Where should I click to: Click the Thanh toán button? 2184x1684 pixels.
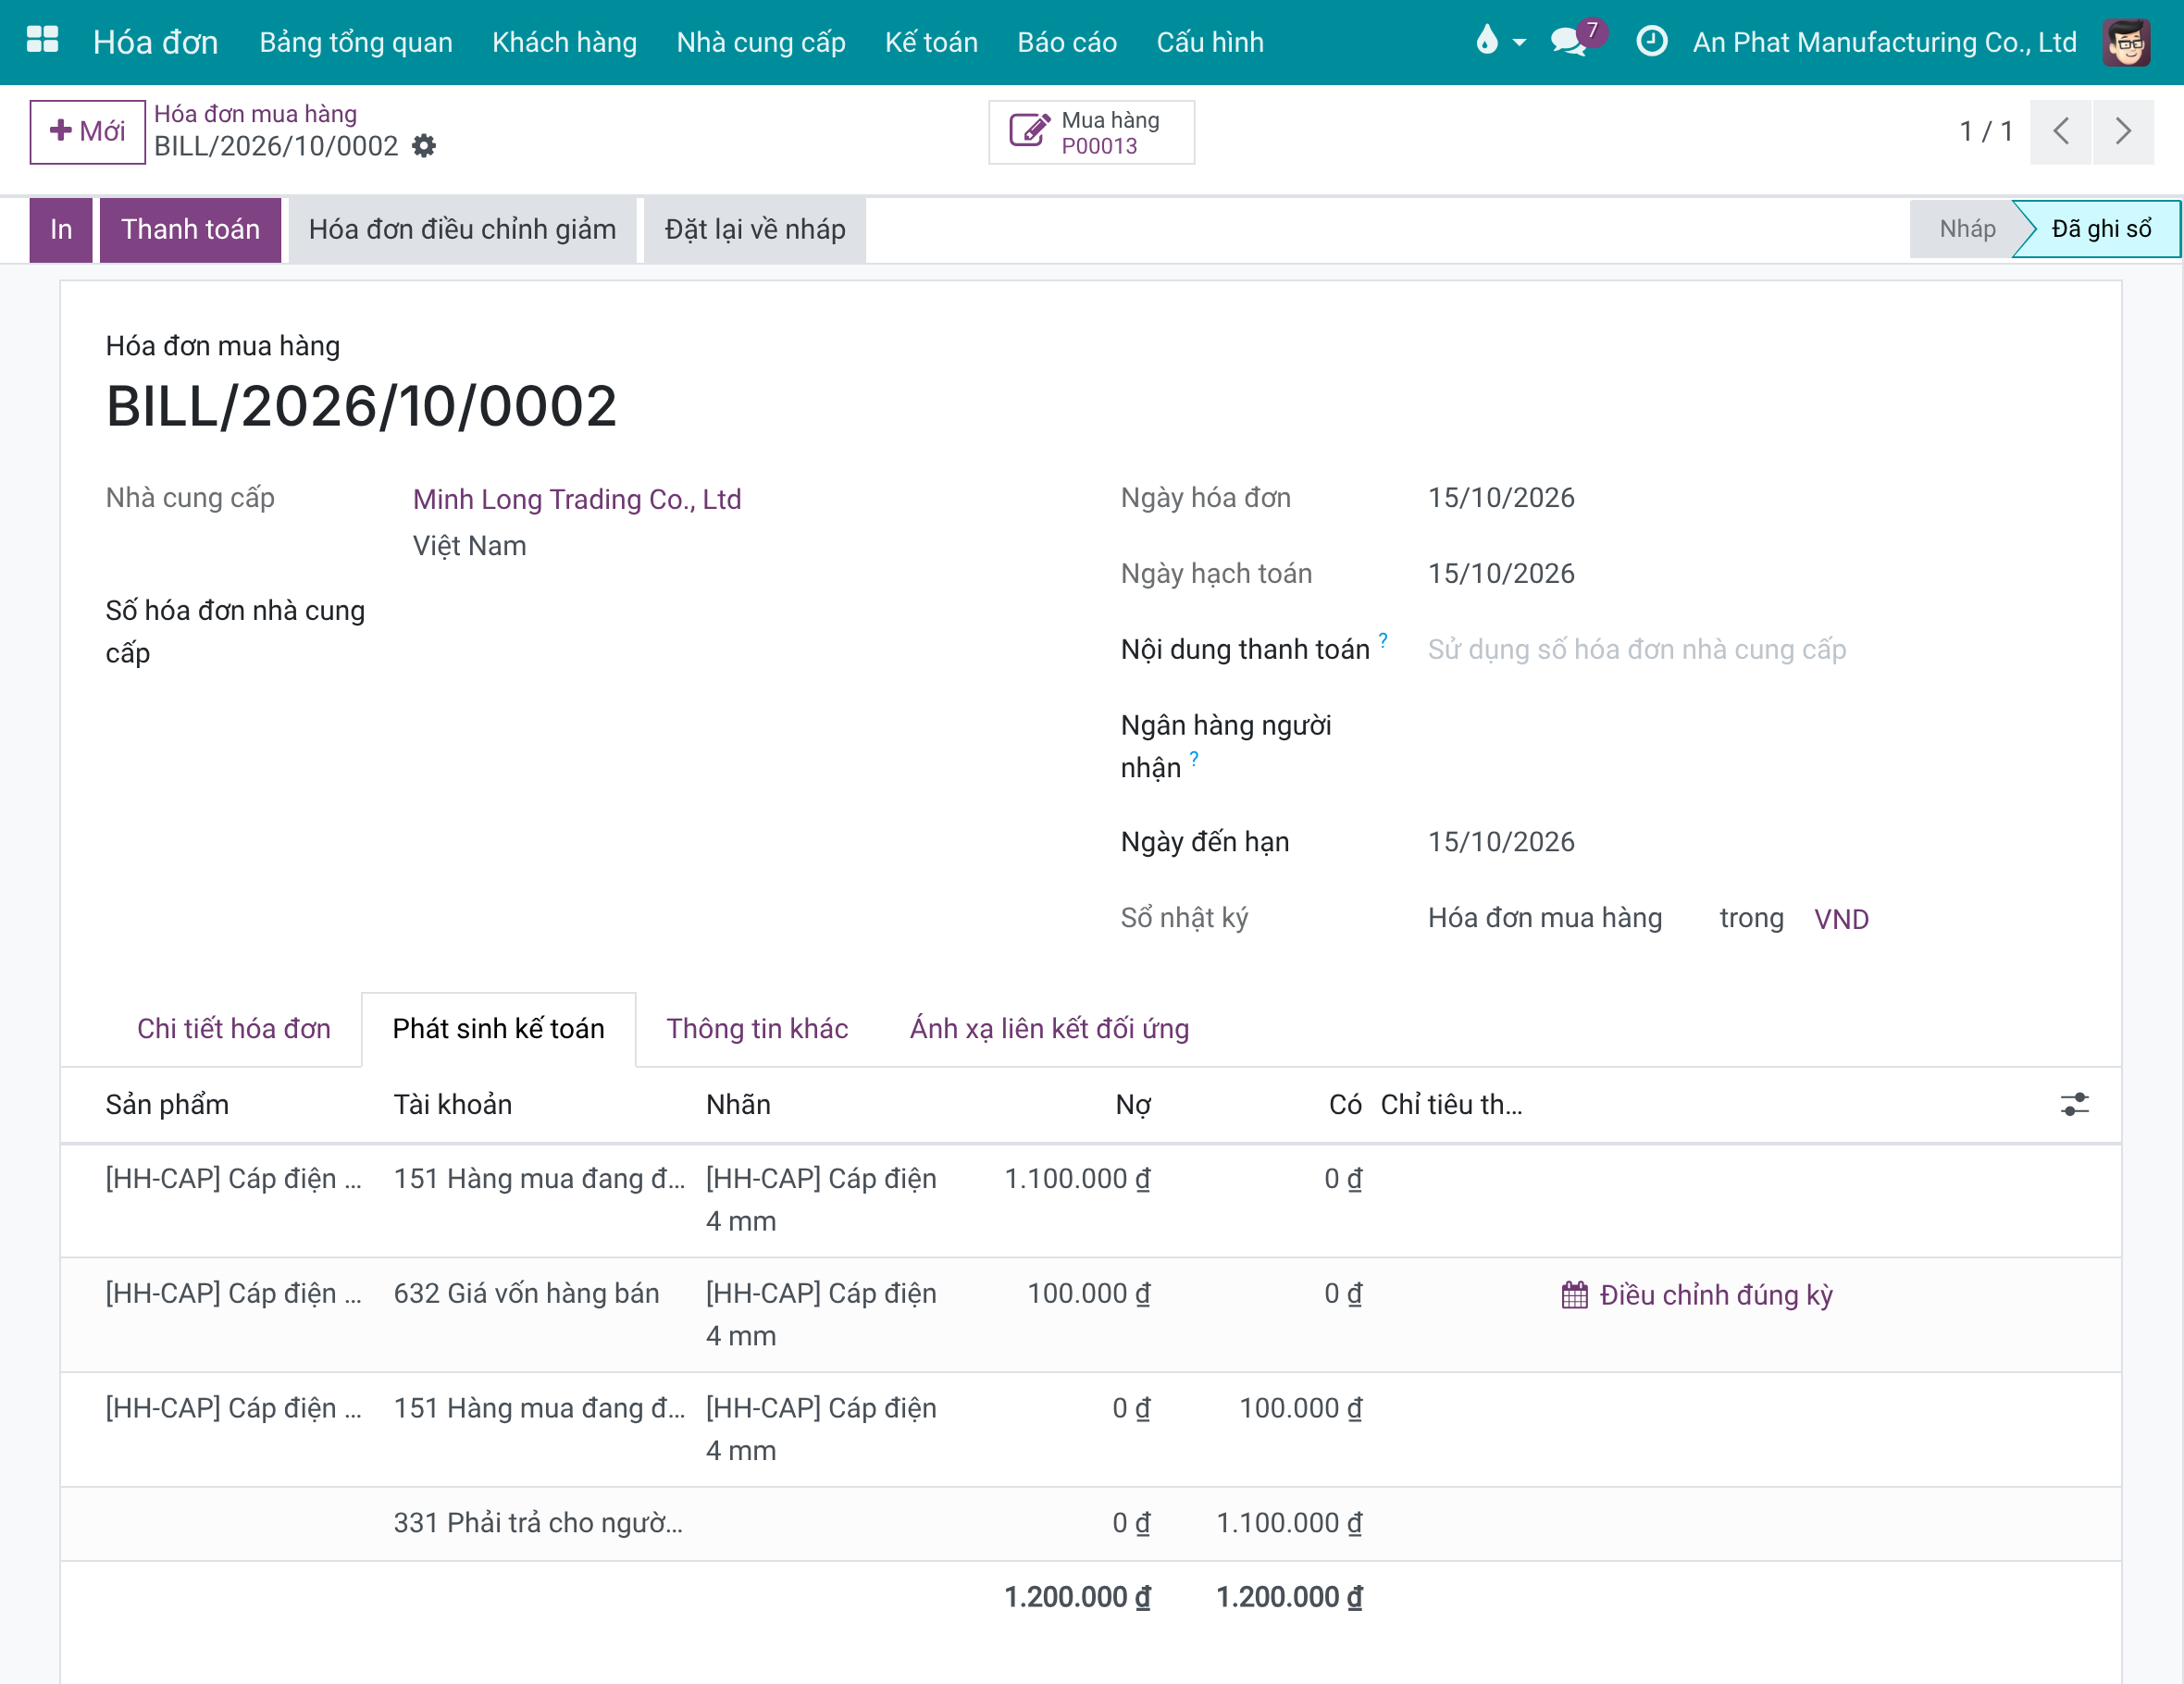coord(190,229)
